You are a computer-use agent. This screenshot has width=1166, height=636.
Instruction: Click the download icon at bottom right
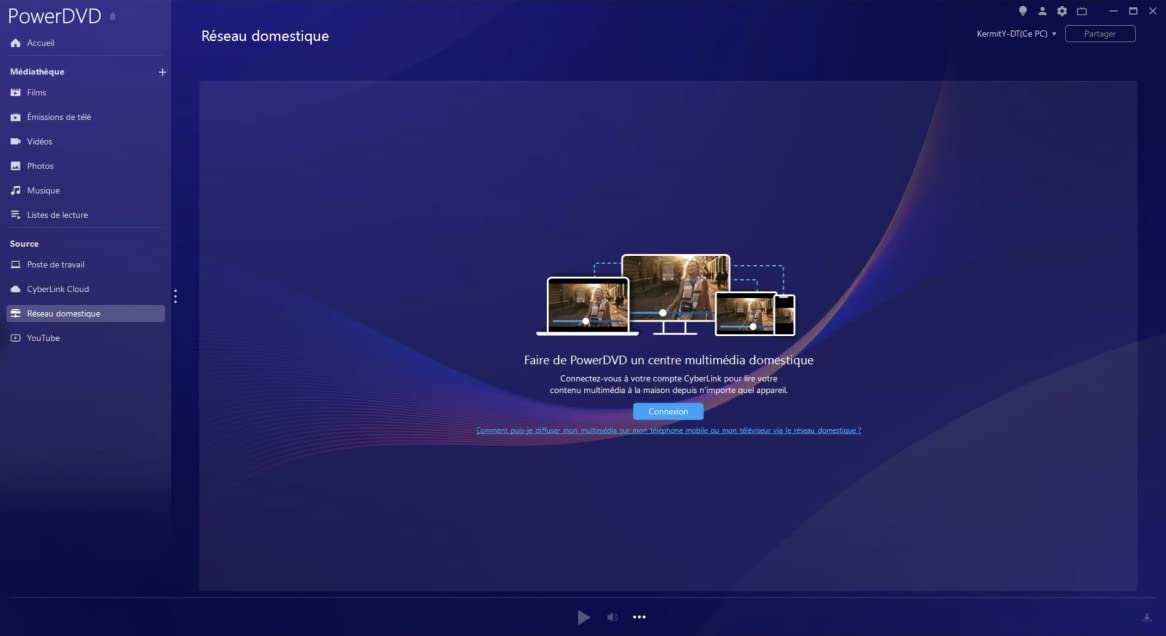click(x=1147, y=617)
